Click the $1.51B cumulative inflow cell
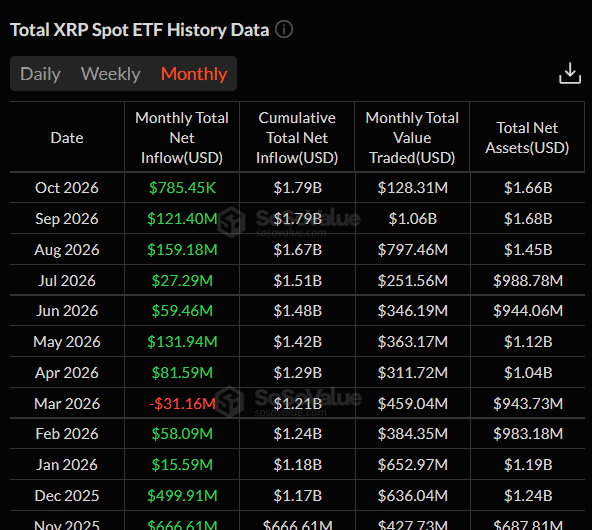The width and height of the screenshot is (592, 530). [x=298, y=280]
